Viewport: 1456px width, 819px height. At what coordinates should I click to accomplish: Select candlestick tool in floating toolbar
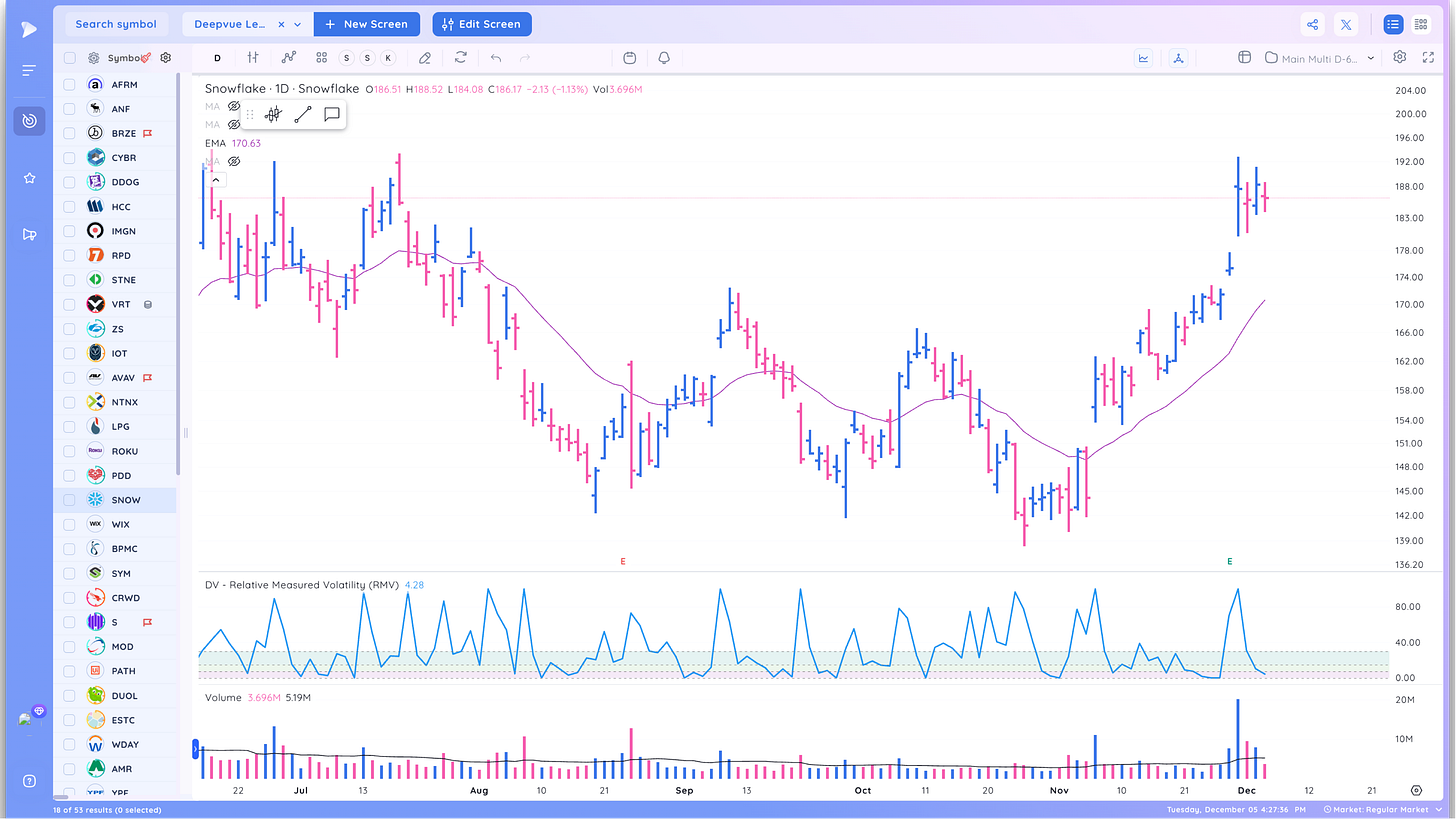coord(273,115)
